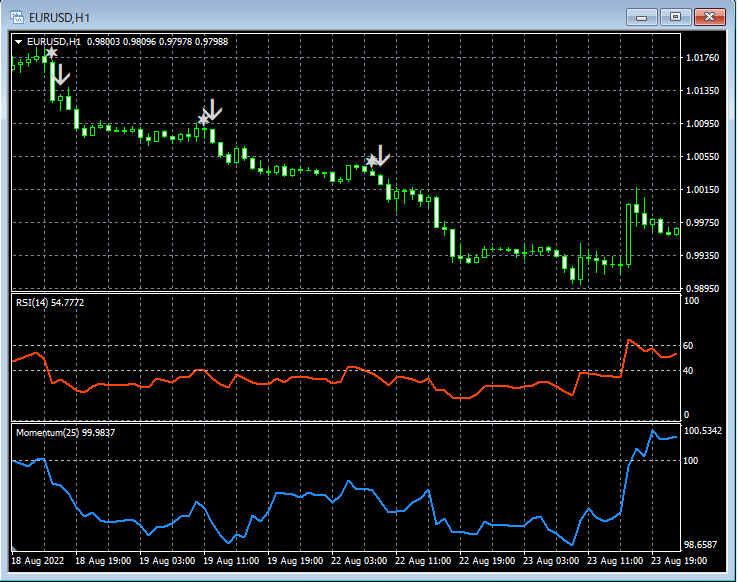Click the EURUSD,H1 chart window icon
Image resolution: width=738 pixels, height=582 pixels.
pyautogui.click(x=17, y=17)
